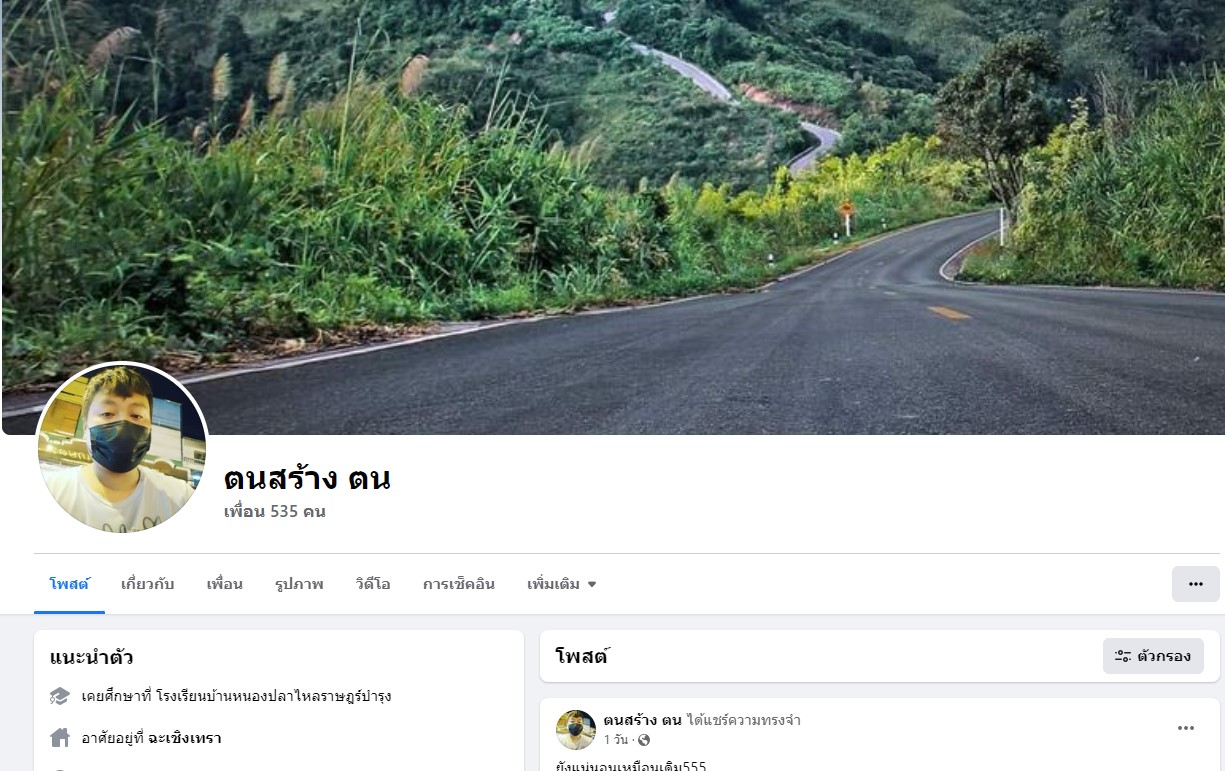Expand the เพิ่มเติม dropdown tab

click(561, 584)
